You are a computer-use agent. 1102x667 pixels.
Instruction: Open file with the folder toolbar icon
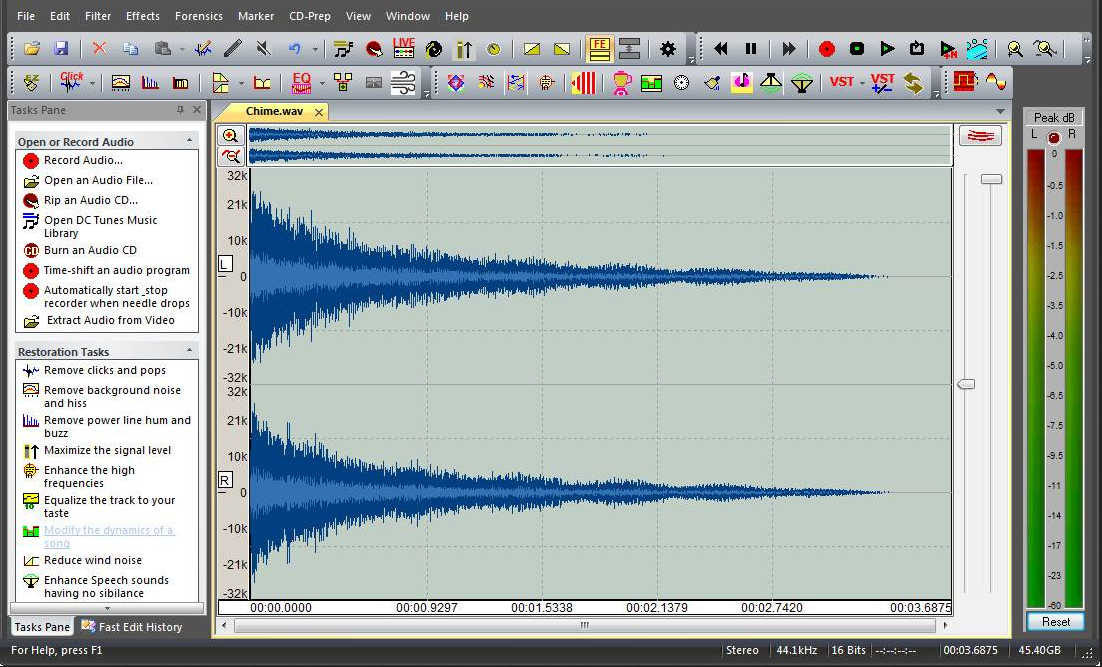point(32,48)
